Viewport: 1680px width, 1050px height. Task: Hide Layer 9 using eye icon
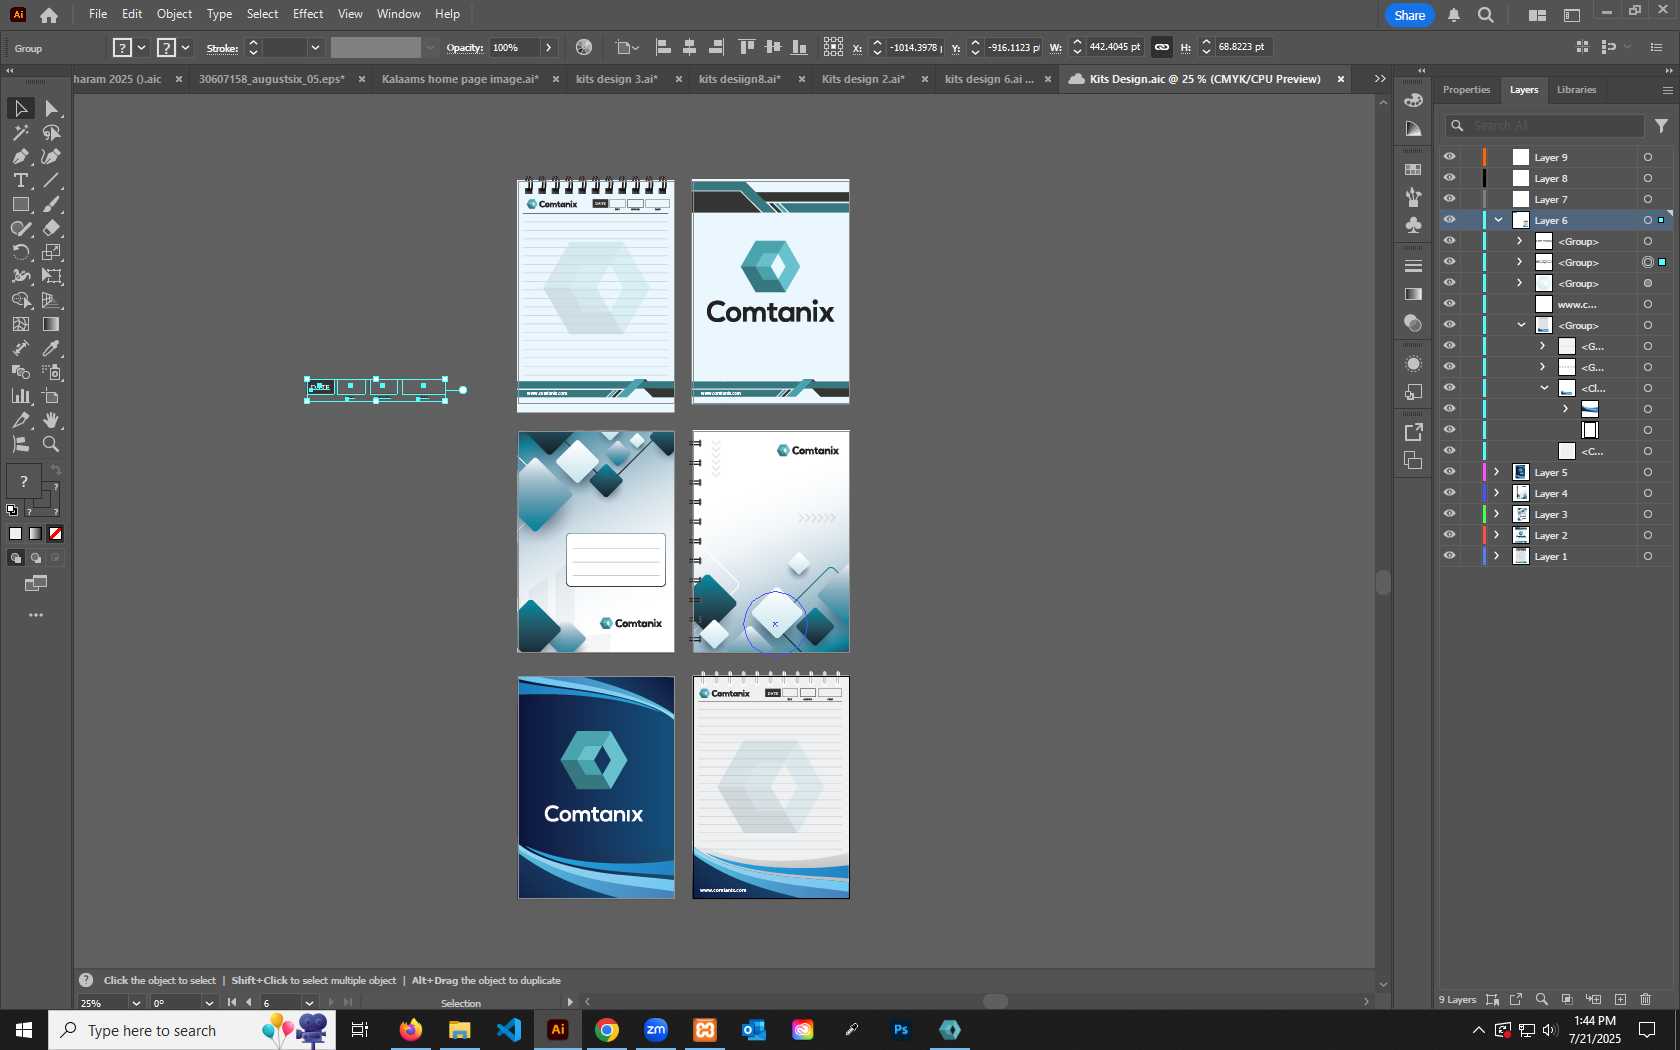1449,157
